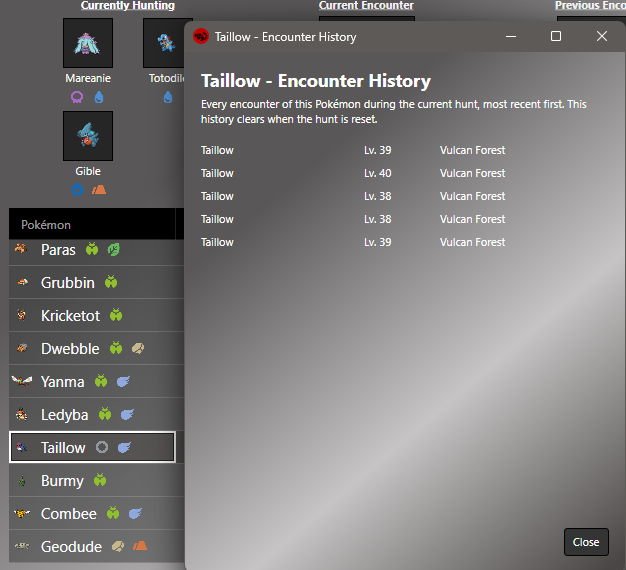Click Yanma bug type icon
The image size is (626, 570).
pyautogui.click(x=101, y=381)
